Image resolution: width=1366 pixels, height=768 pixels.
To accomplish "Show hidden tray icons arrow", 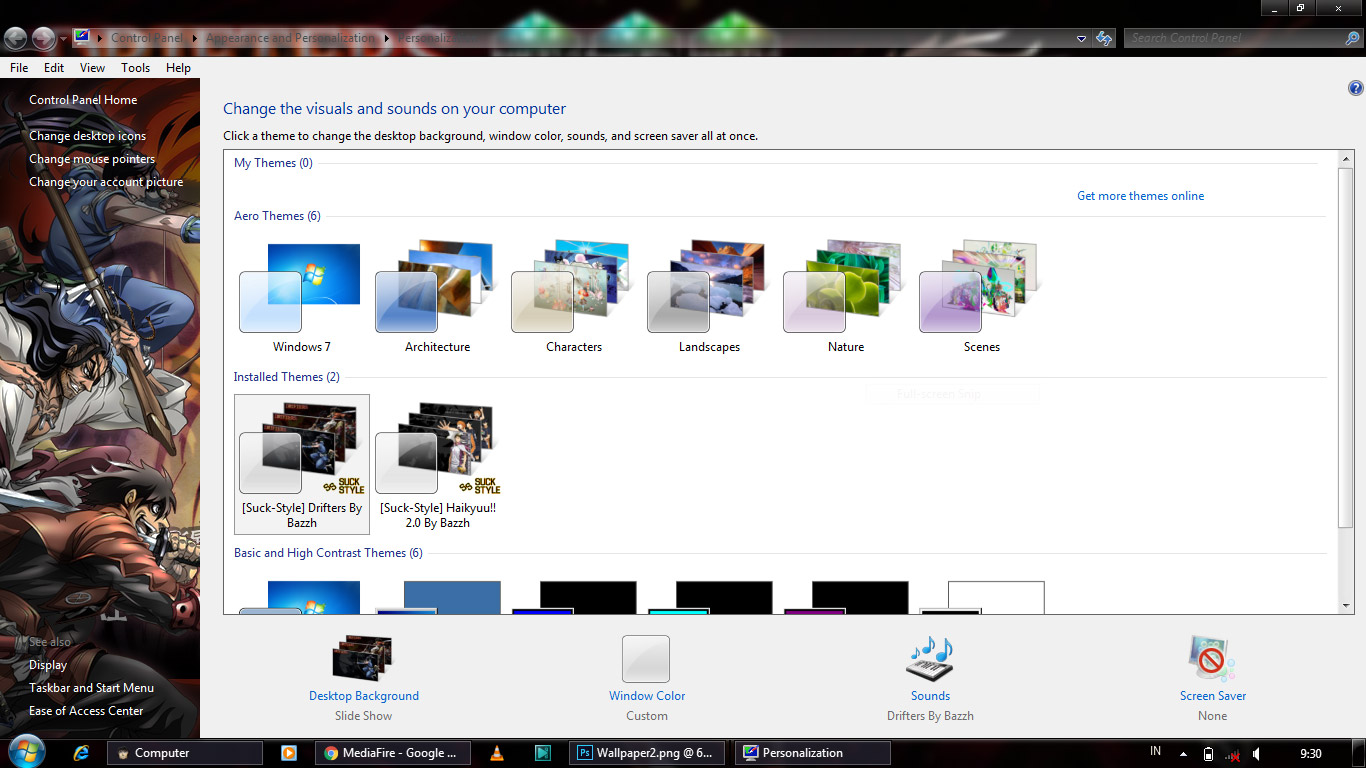I will pyautogui.click(x=1184, y=754).
